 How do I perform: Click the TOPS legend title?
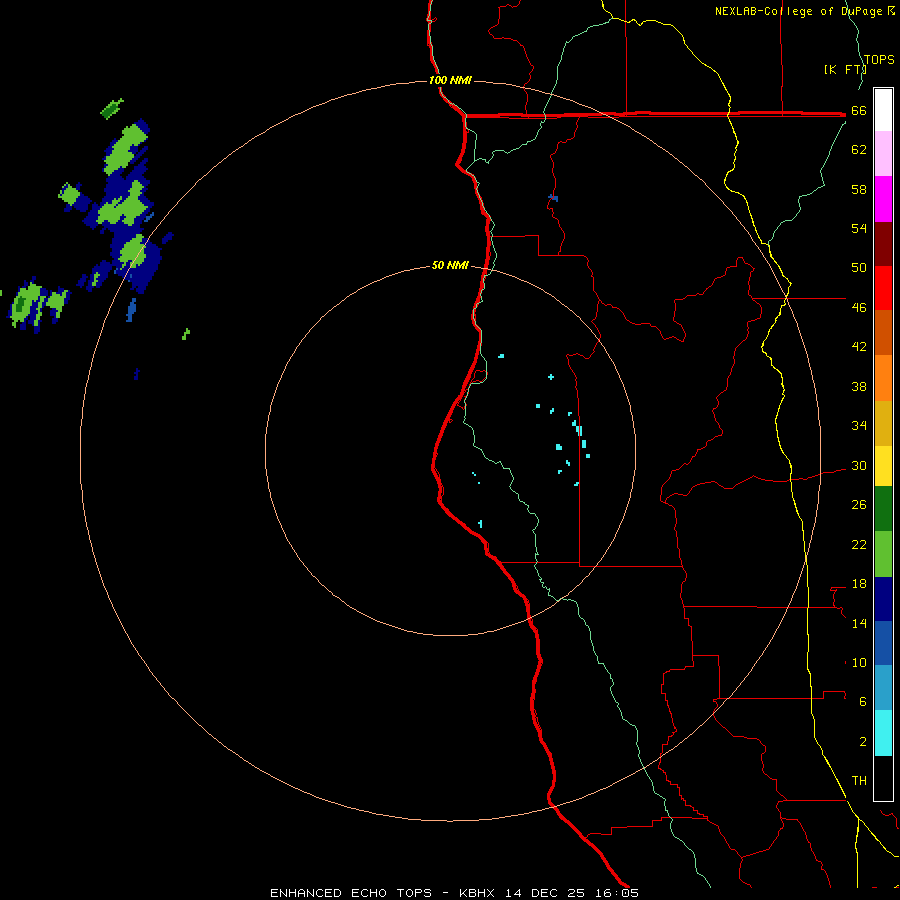pos(879,60)
